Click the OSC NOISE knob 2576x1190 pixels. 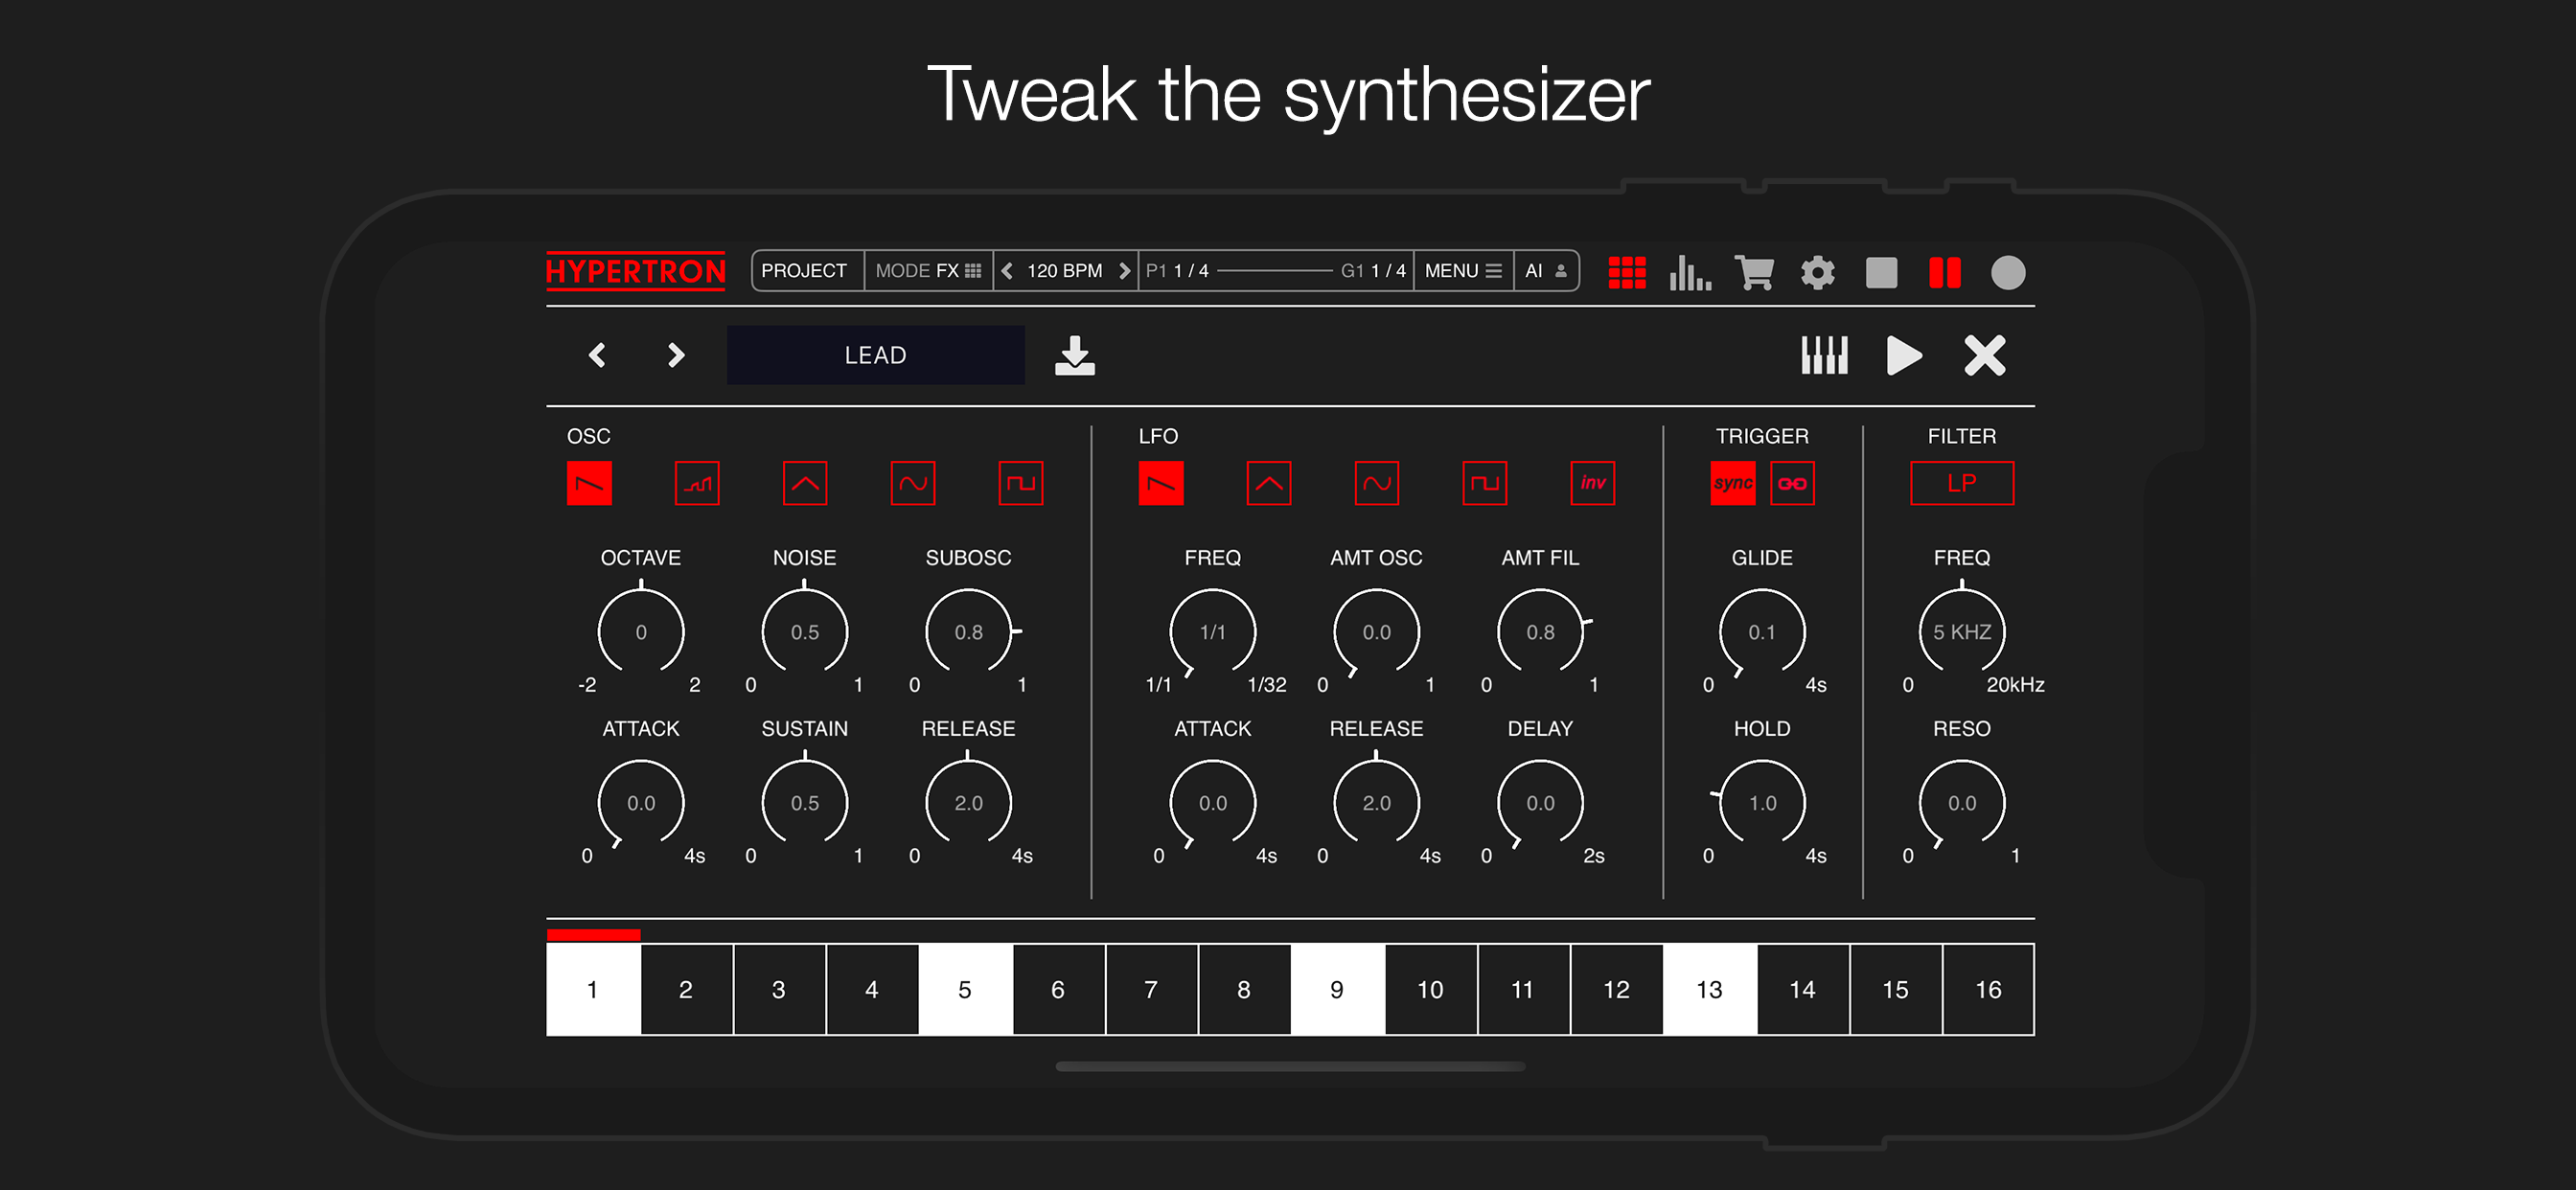(x=805, y=632)
